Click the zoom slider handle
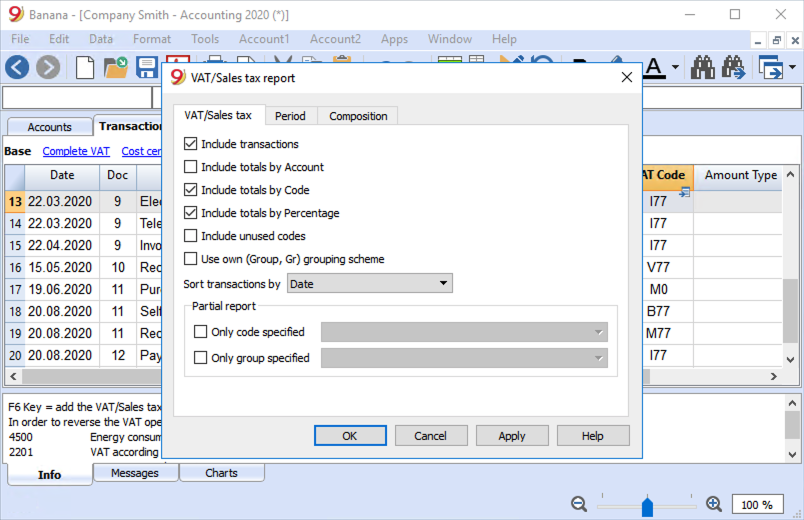This screenshot has height=520, width=804. coord(647,507)
